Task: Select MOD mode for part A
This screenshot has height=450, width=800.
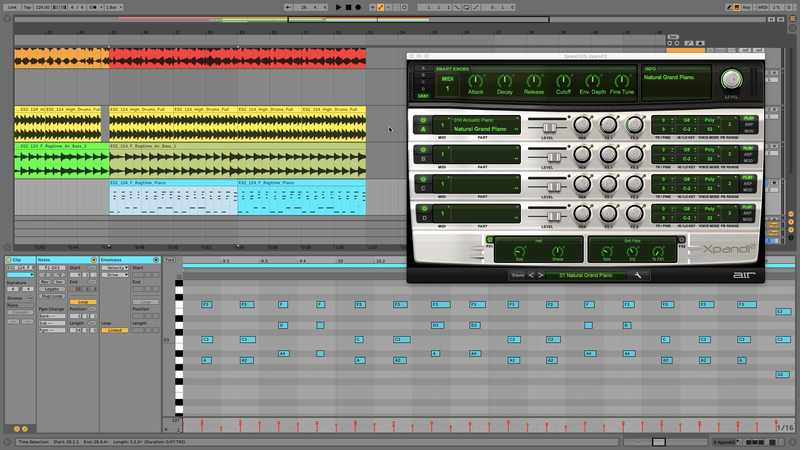Action: coord(748,131)
